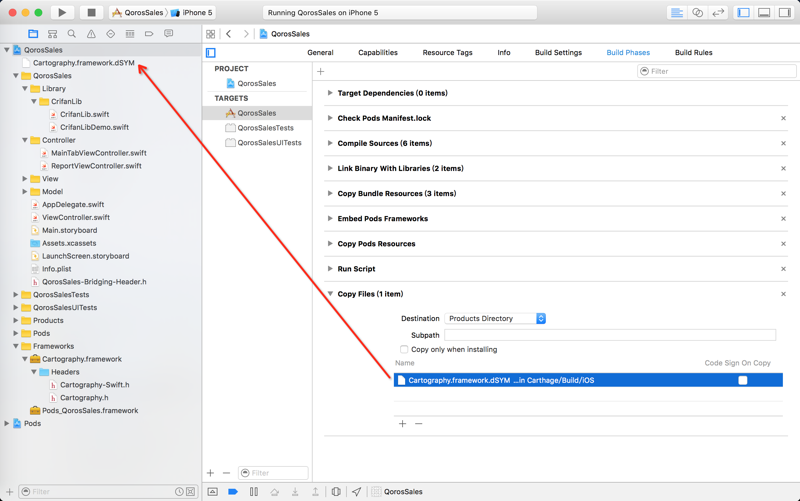800x501 pixels.
Task: Toggle the project and targets list sidebar
Action: tap(211, 53)
